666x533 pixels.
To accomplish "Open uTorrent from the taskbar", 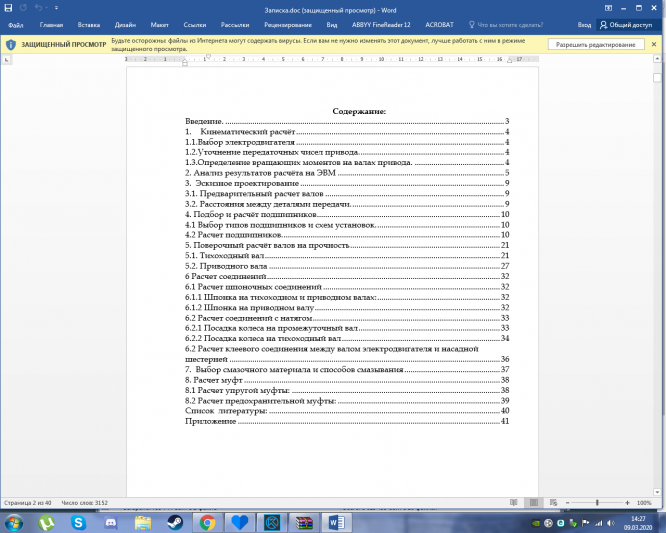I will click(46, 523).
